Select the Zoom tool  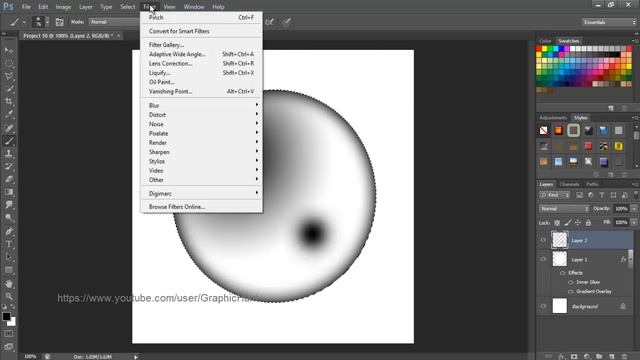click(x=9, y=296)
